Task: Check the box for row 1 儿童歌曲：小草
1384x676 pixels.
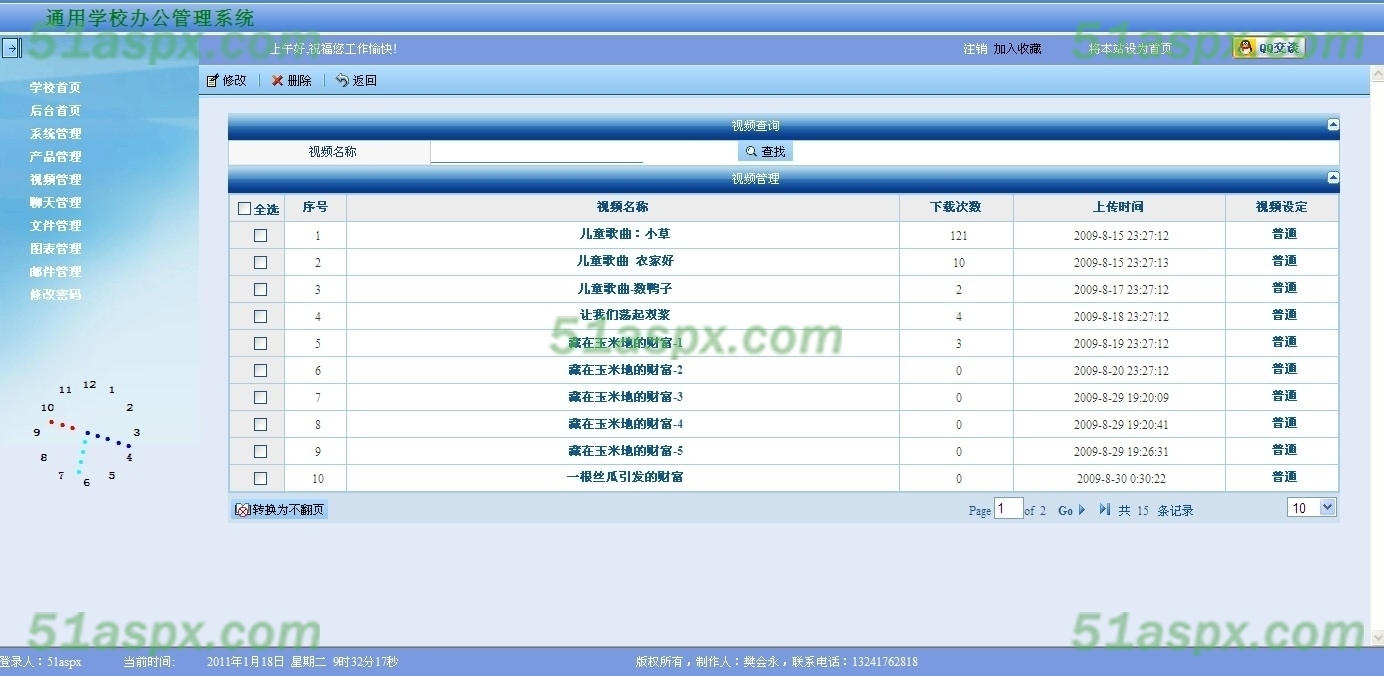Action: (260, 236)
